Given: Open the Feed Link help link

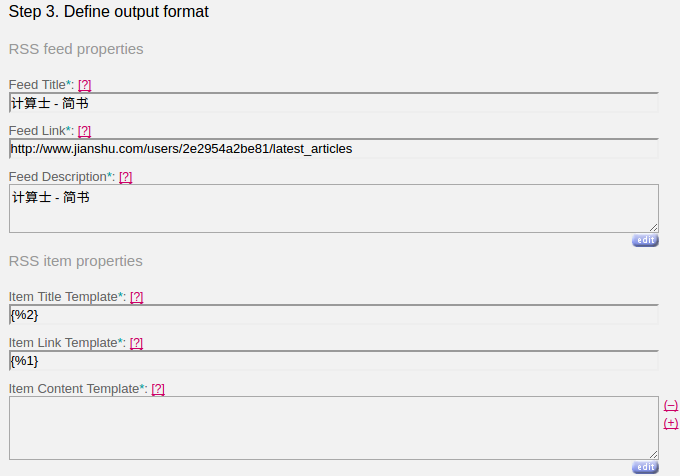Looking at the screenshot, I should 84,130.
